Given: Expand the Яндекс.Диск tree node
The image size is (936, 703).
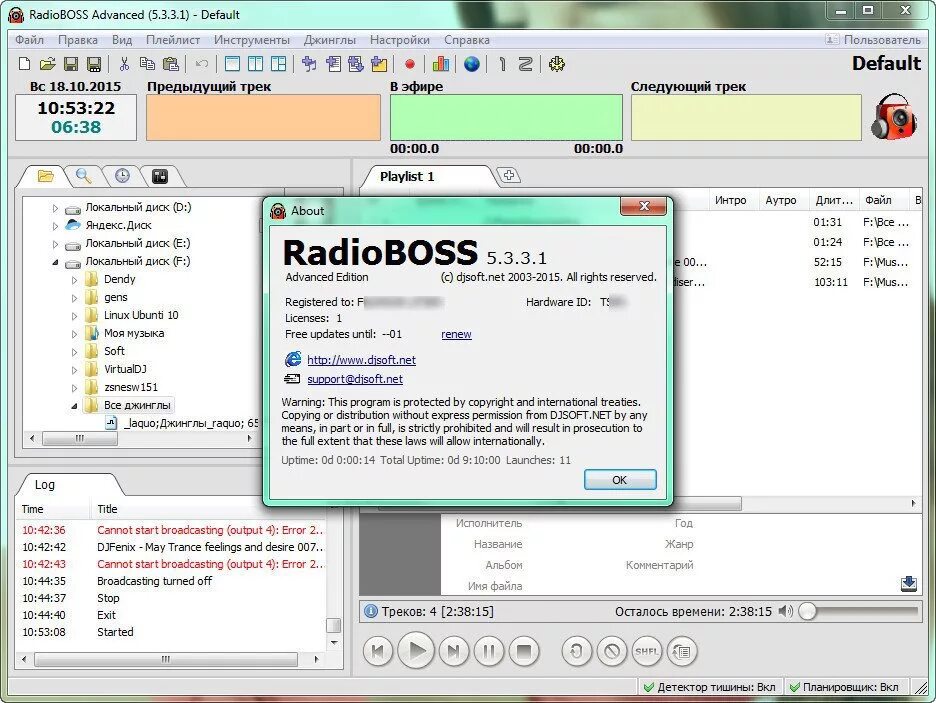Looking at the screenshot, I should [56, 226].
